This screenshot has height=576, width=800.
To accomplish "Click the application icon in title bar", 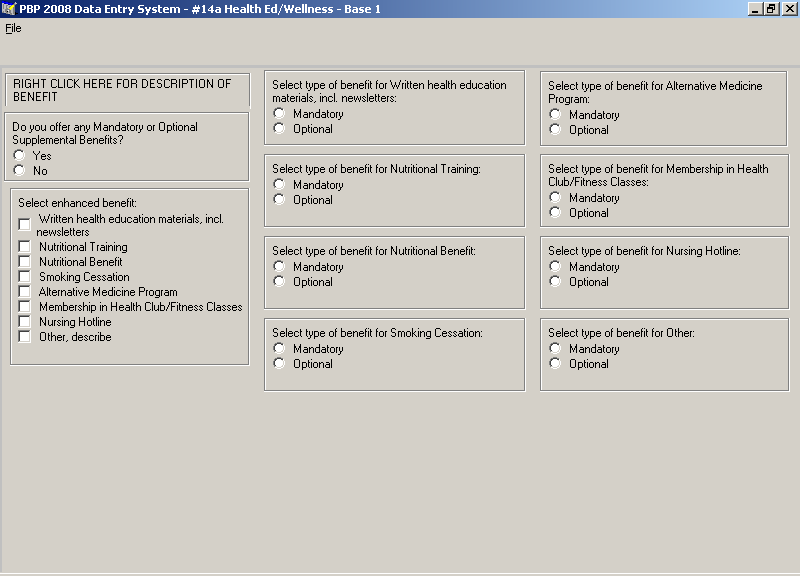I will coord(9,9).
